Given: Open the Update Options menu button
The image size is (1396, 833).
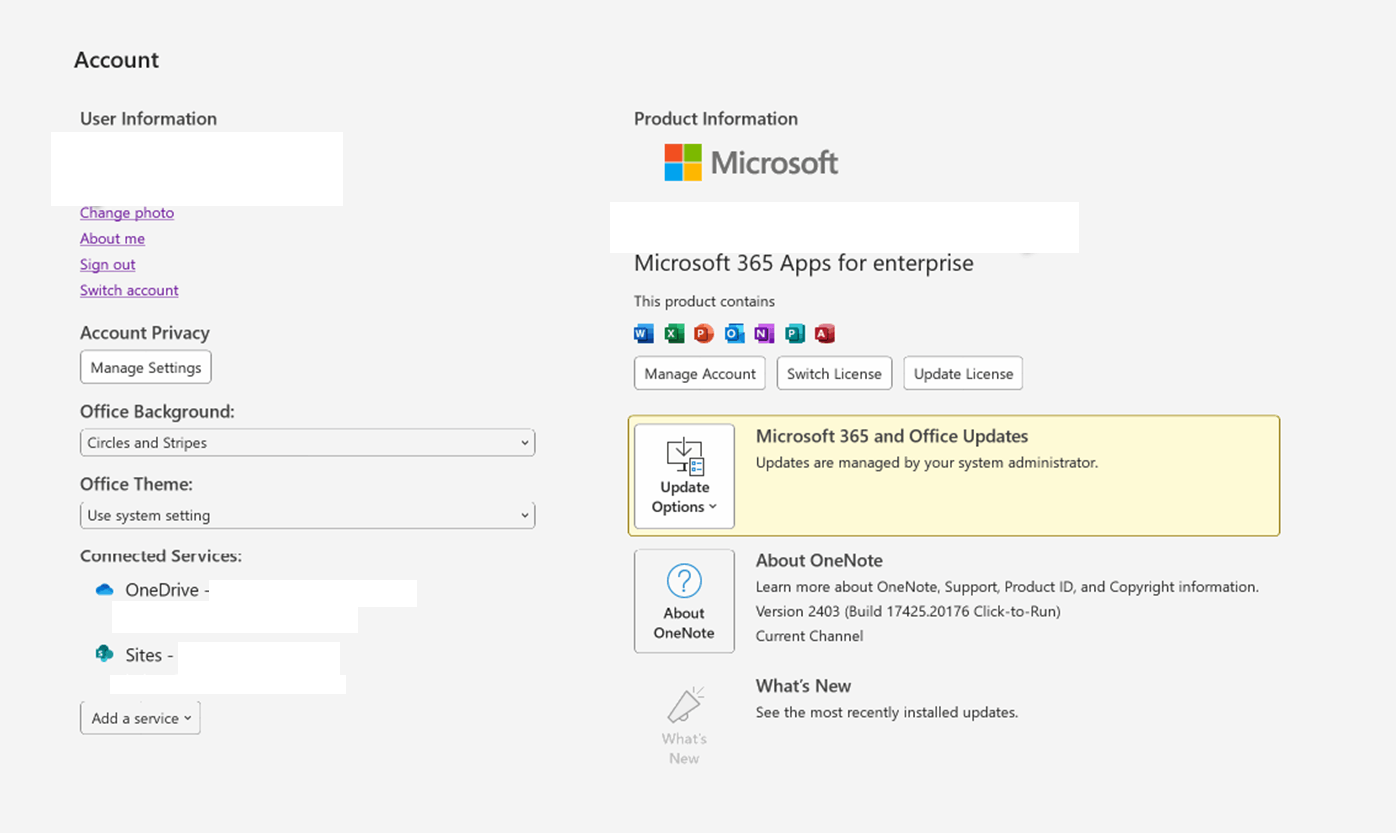Looking at the screenshot, I should click(684, 476).
